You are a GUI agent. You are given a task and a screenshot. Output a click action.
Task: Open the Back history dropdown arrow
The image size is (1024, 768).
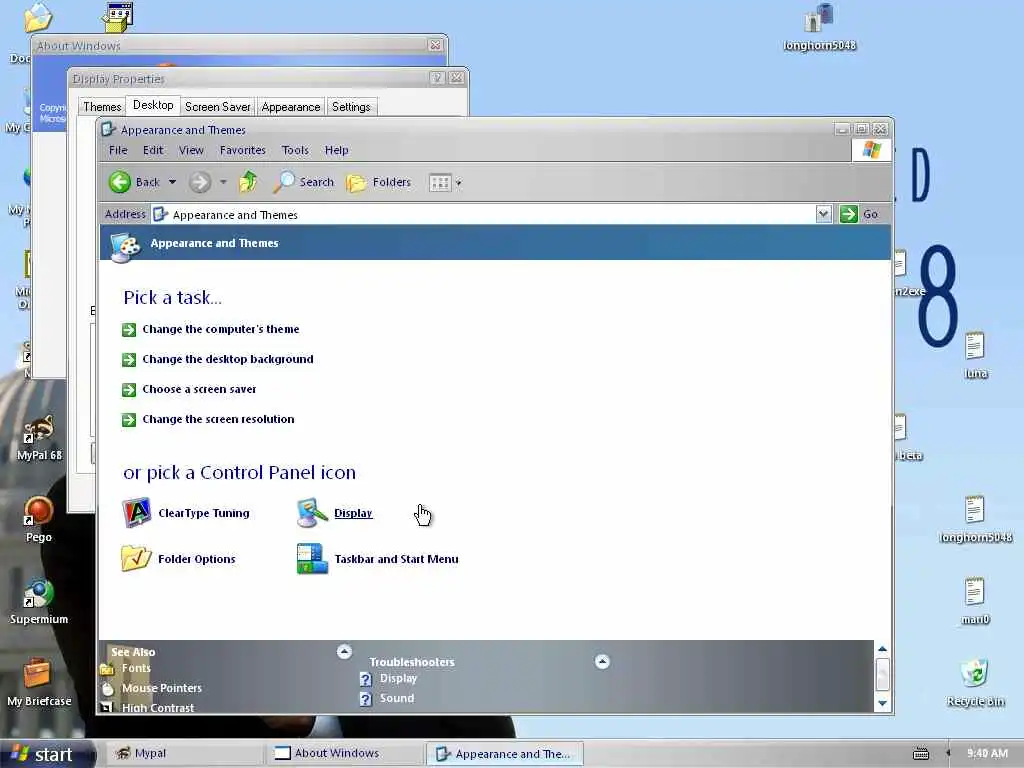172,182
